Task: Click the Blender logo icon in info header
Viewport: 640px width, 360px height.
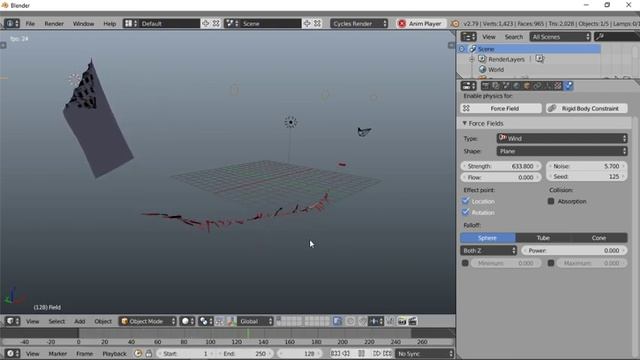Action: [x=455, y=24]
